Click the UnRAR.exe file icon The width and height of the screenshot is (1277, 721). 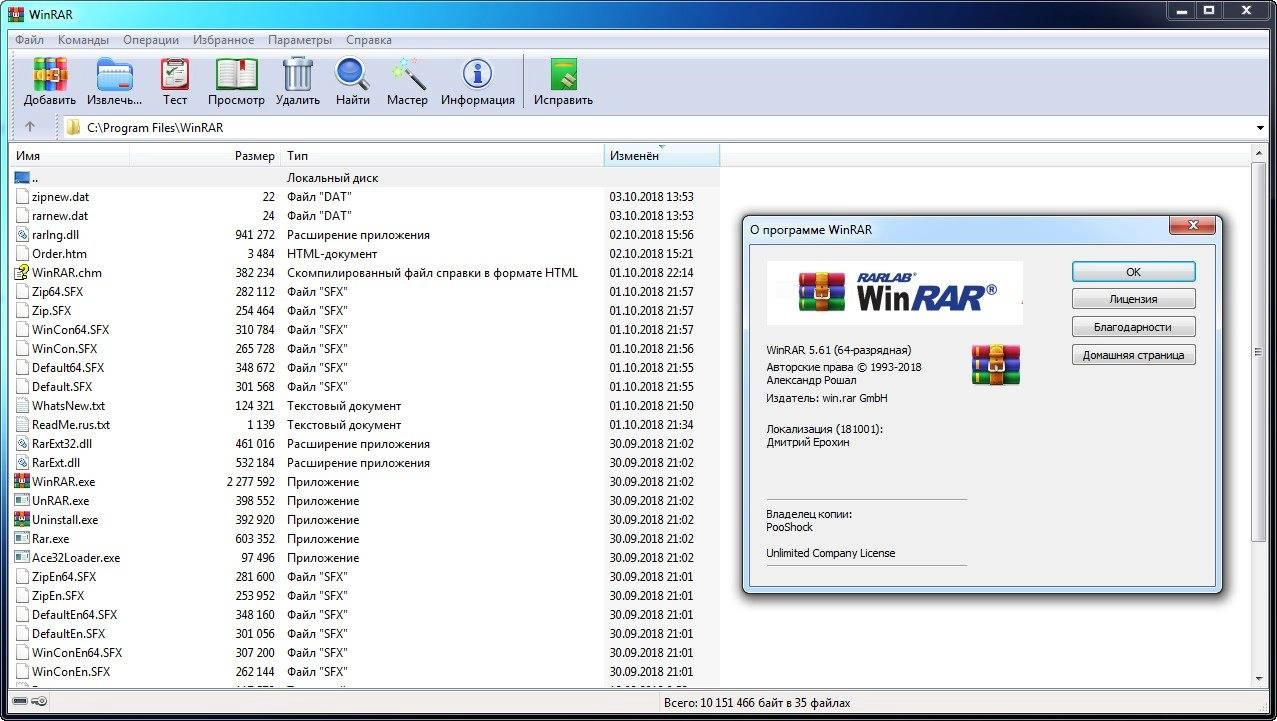(x=22, y=501)
